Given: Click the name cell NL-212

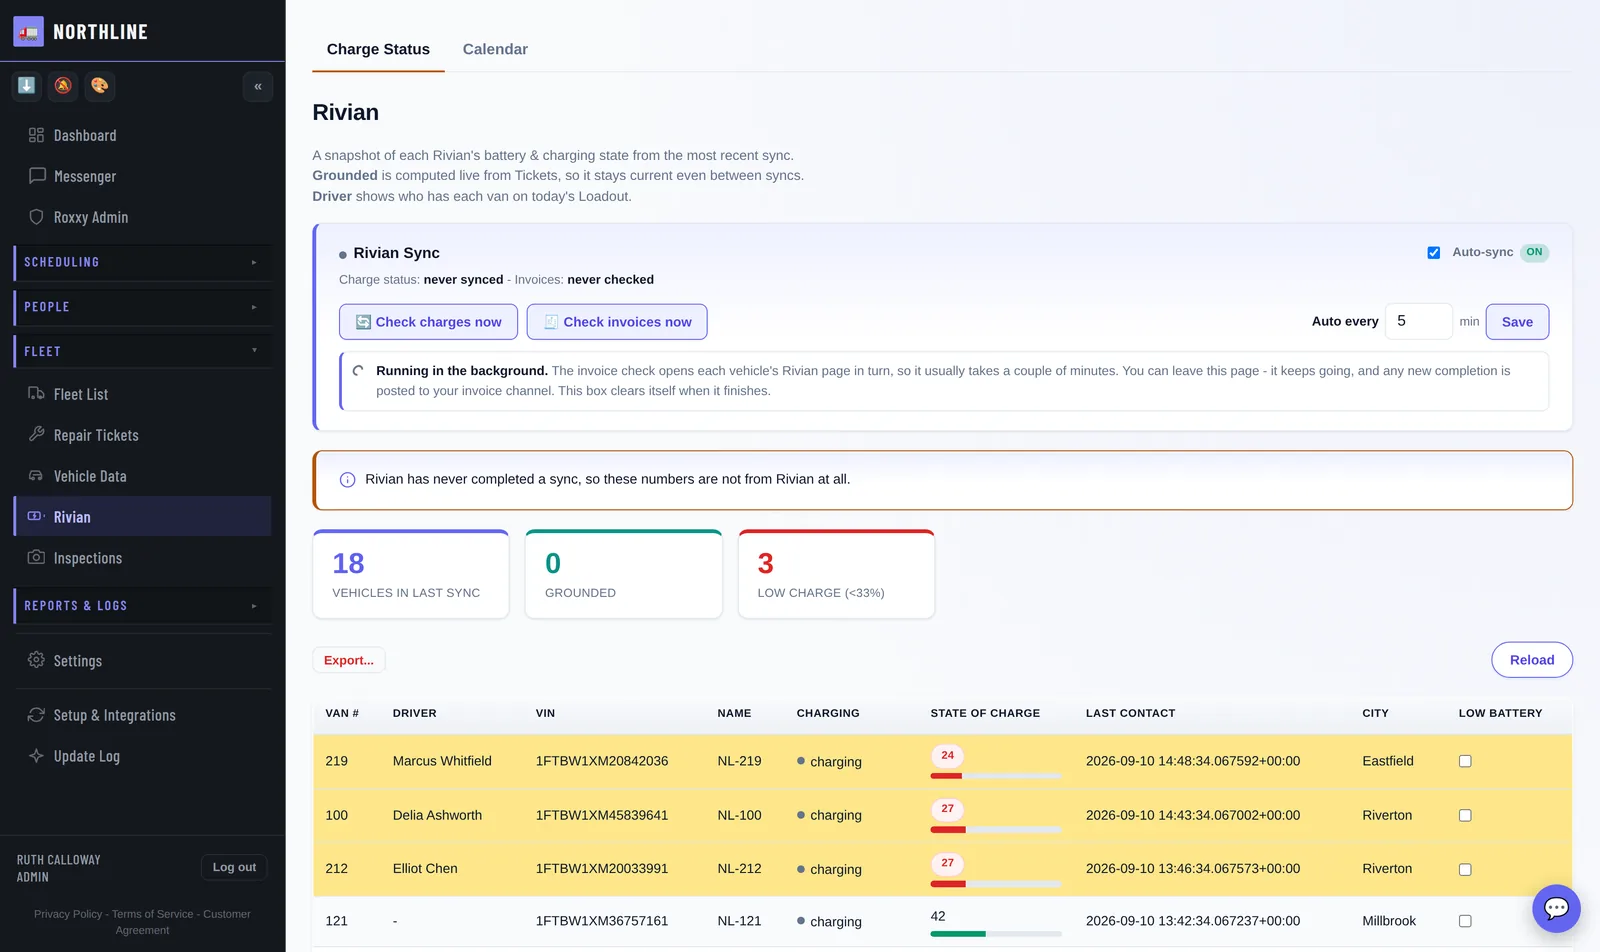Looking at the screenshot, I should point(739,869).
